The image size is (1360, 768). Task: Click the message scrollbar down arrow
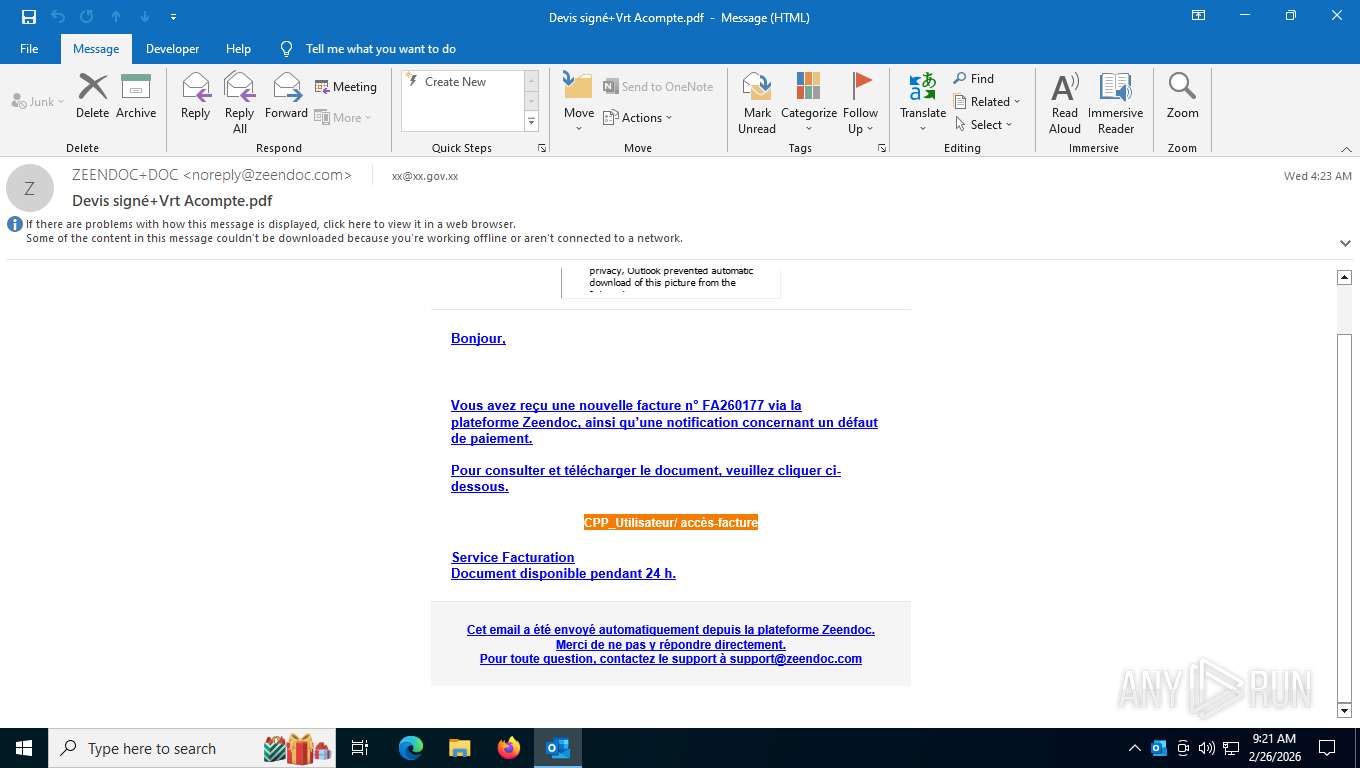[1344, 710]
